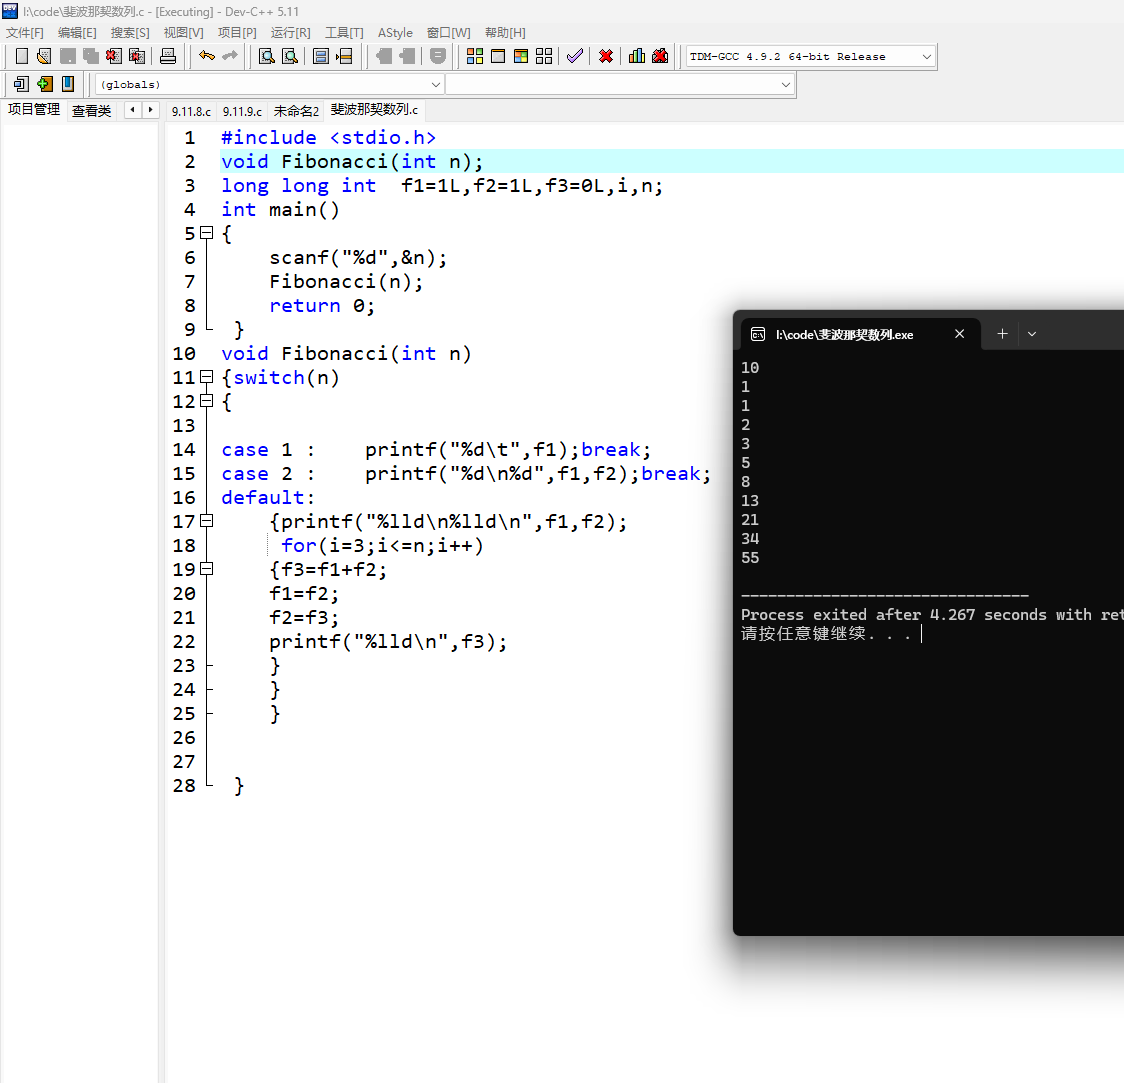This screenshot has height=1083, width=1124.
Task: Switch to the 项目管理 panel tab
Action: [x=34, y=110]
